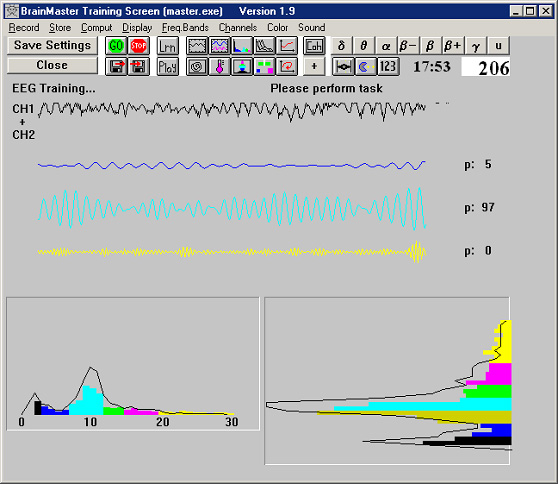Click the 'p: 97' value beside cyan waveform
Viewport: 558px width, 484px height.
pos(479,207)
